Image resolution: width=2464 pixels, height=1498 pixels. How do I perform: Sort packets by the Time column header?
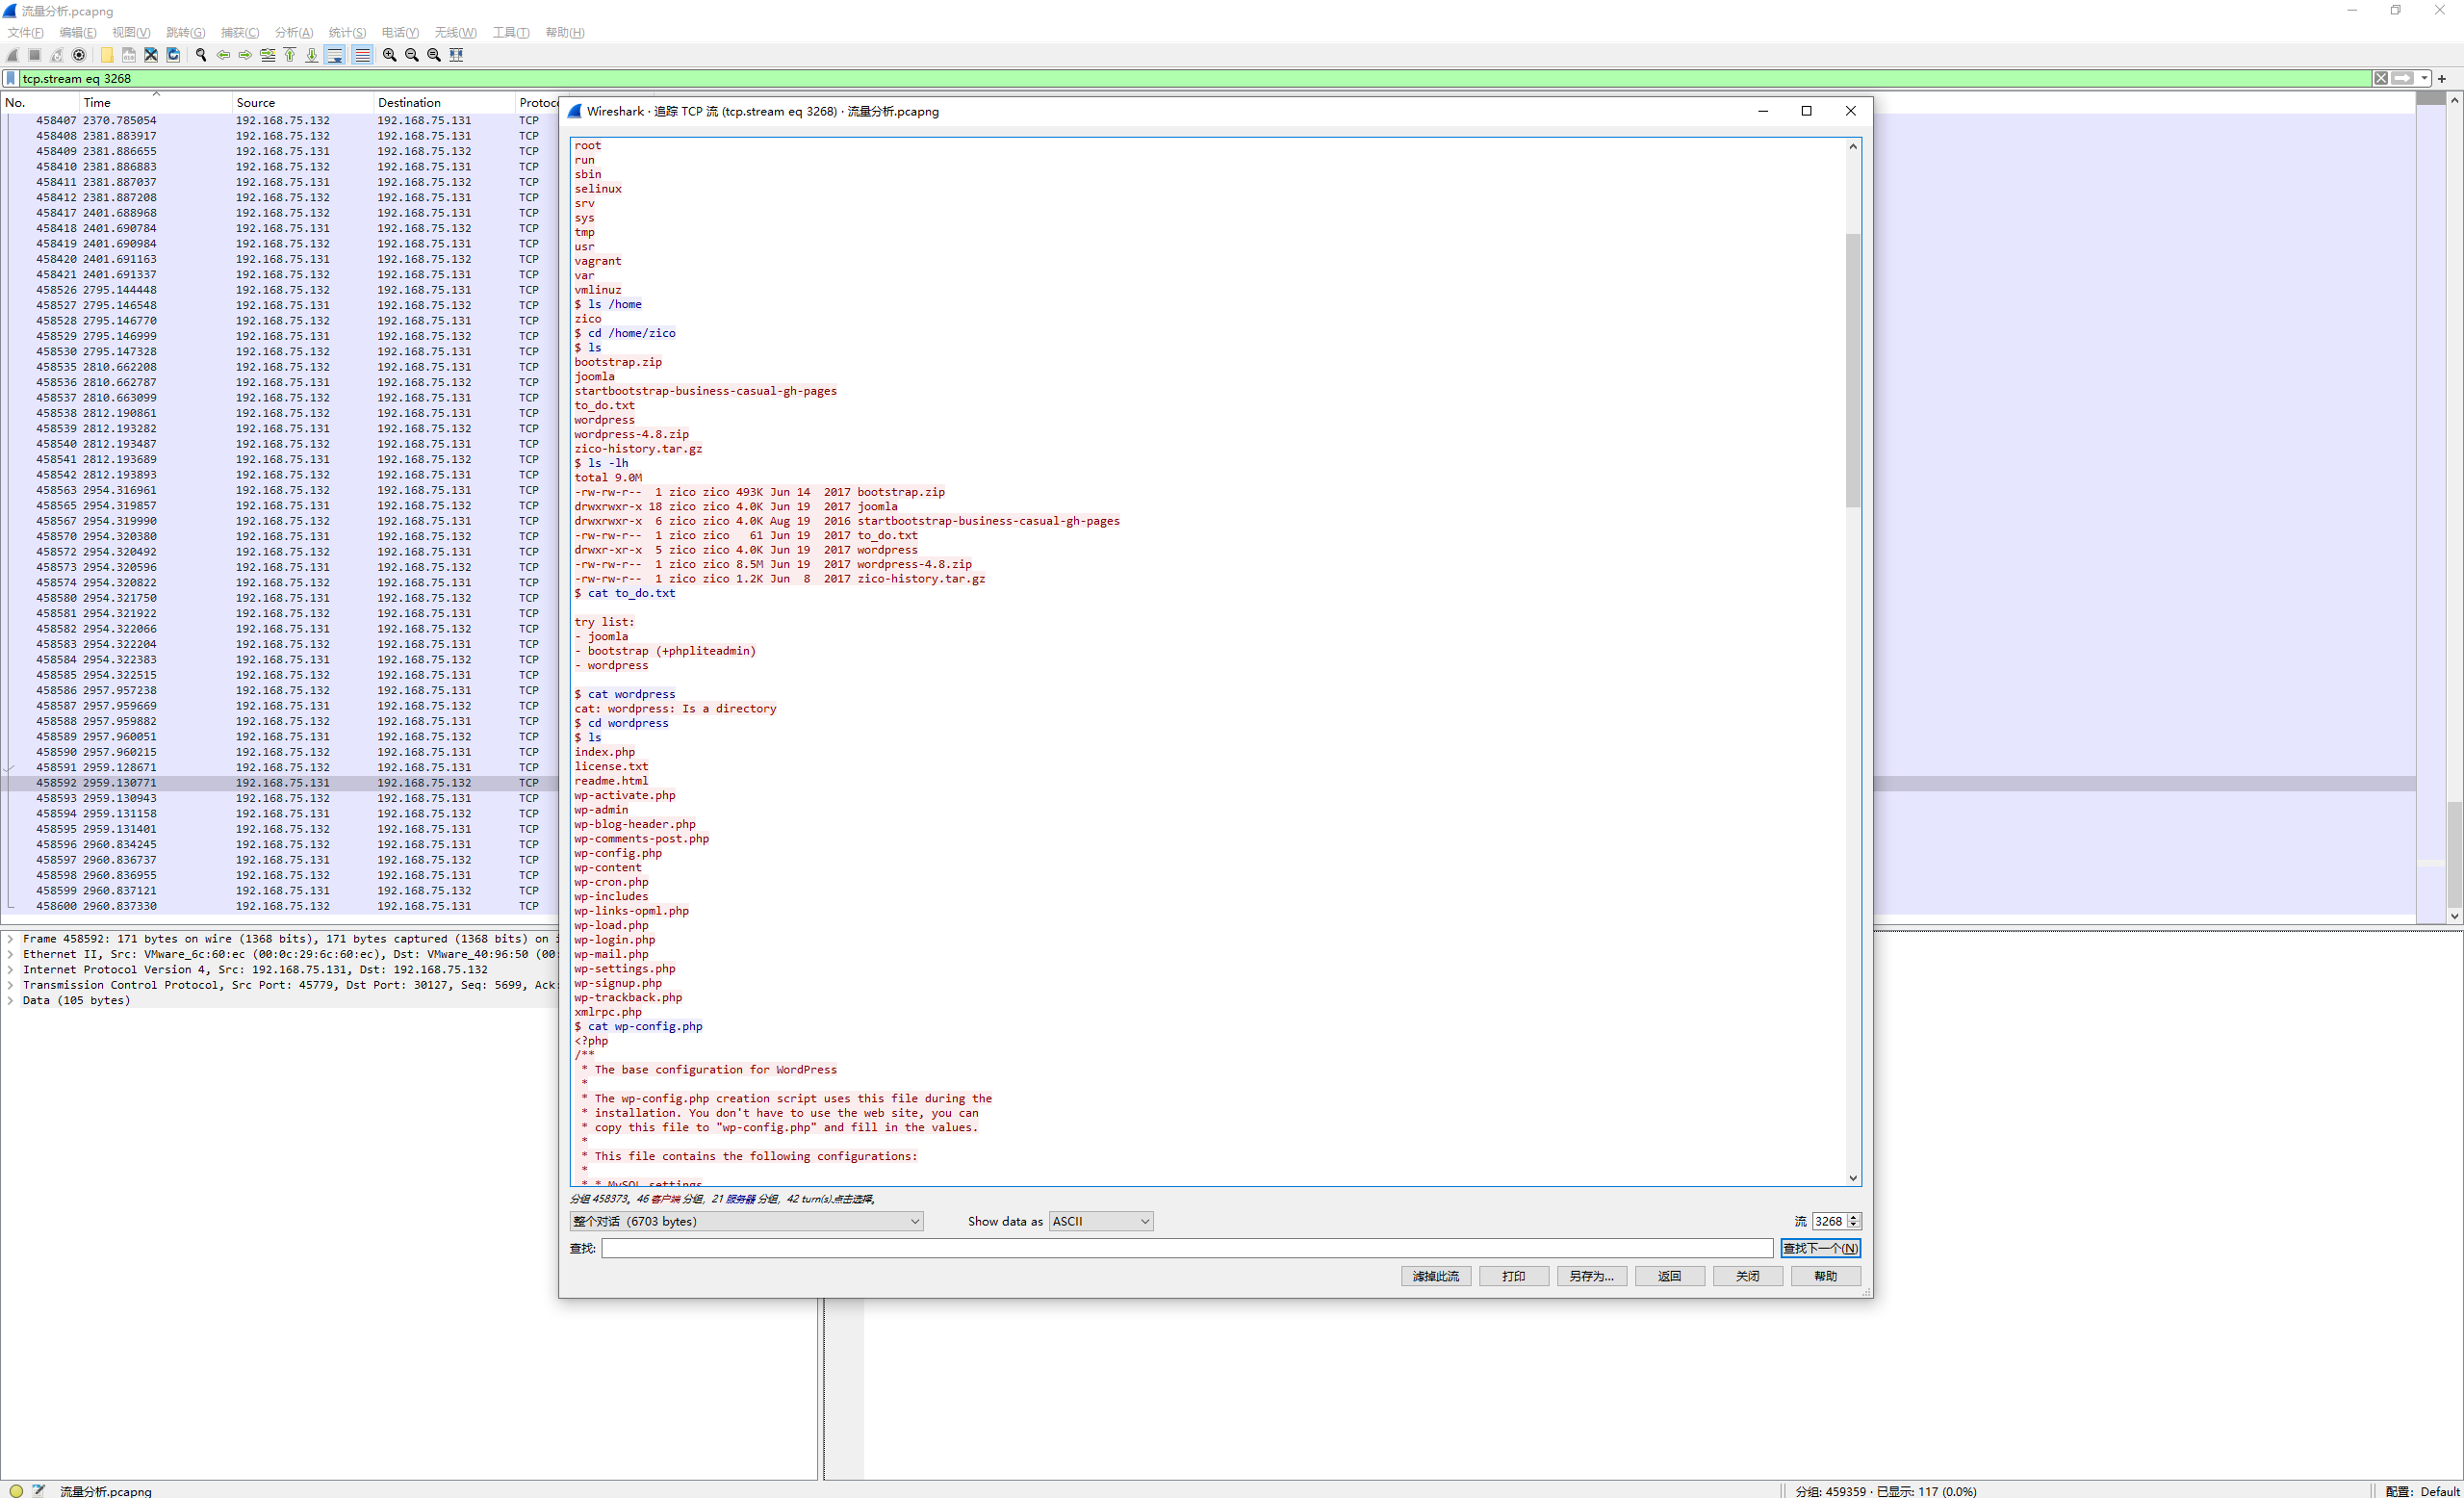click(155, 102)
